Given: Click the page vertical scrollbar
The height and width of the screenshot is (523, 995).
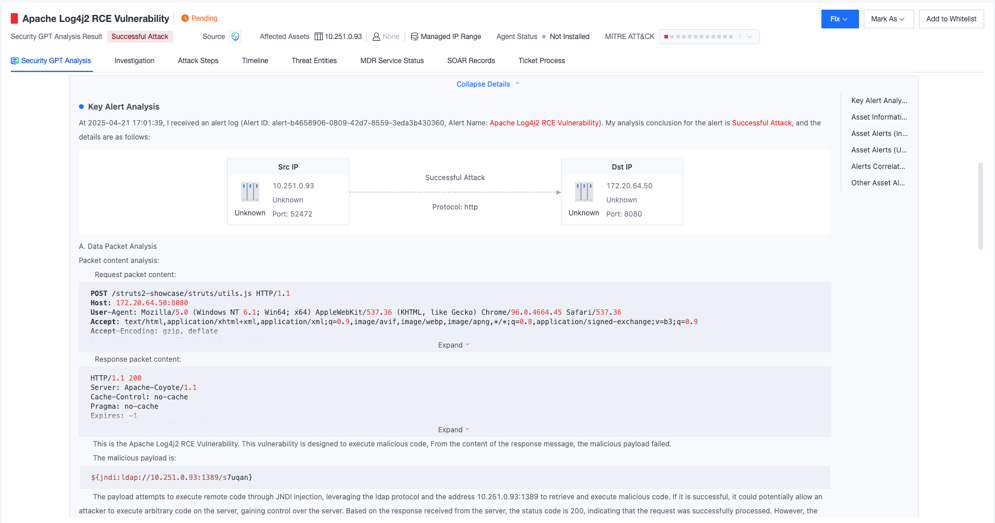Looking at the screenshot, I should pos(980,206).
